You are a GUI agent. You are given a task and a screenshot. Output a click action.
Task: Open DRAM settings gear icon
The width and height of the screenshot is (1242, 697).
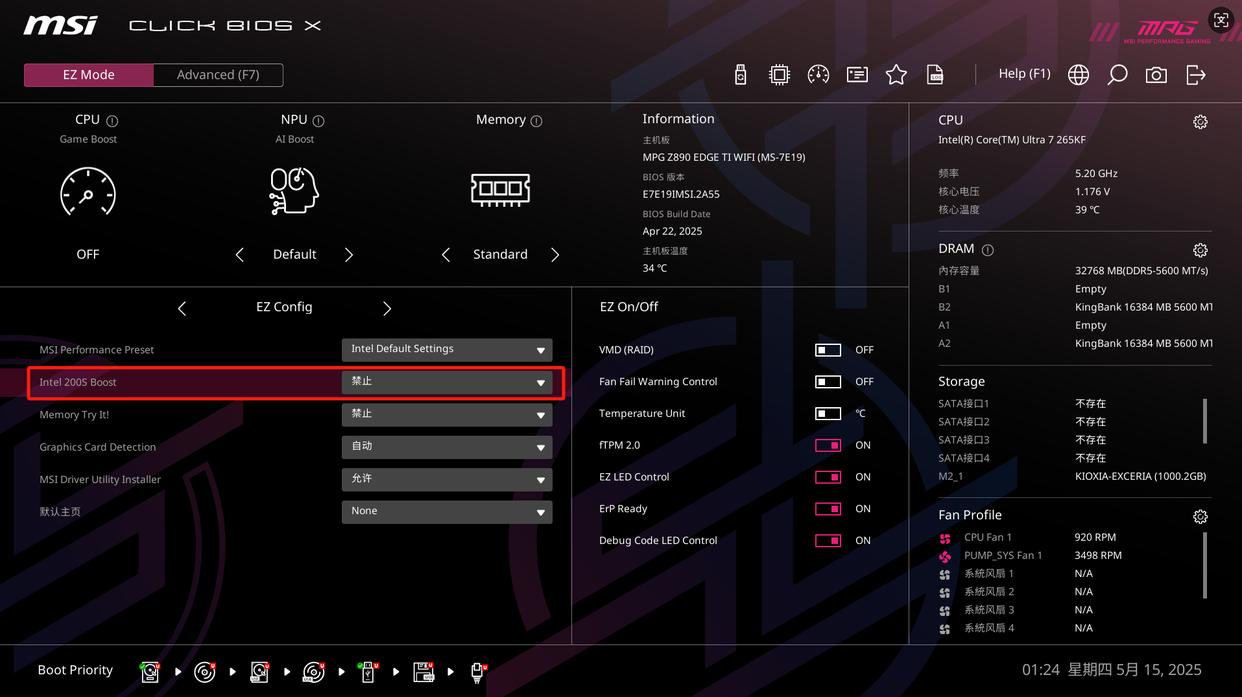coord(1200,250)
